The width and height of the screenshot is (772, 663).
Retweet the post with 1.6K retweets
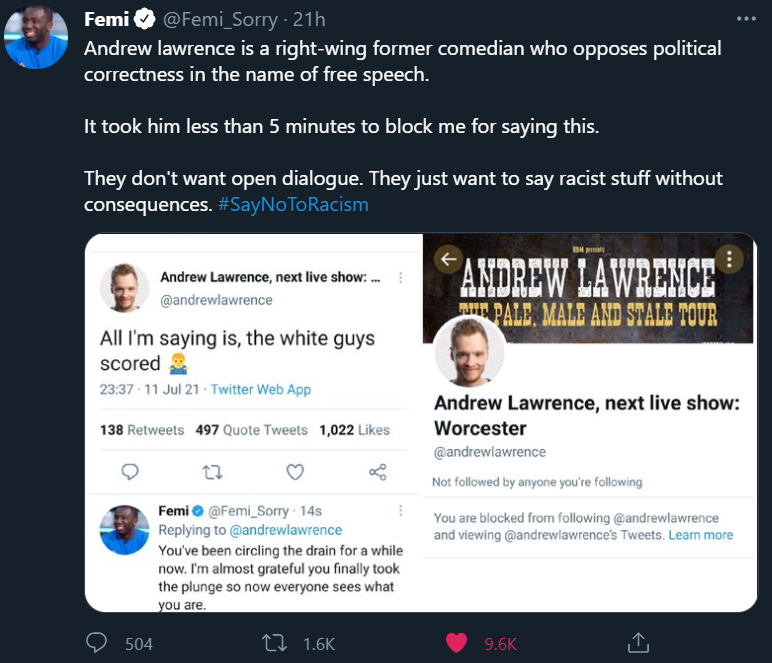tap(274, 643)
